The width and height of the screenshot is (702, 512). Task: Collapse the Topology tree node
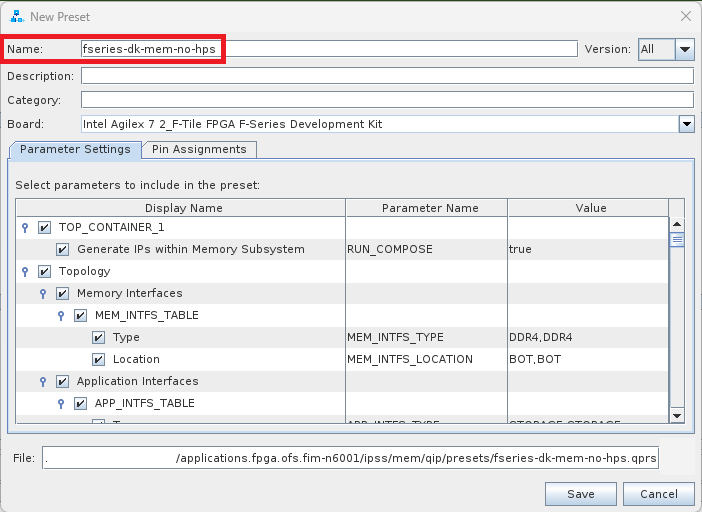25,271
